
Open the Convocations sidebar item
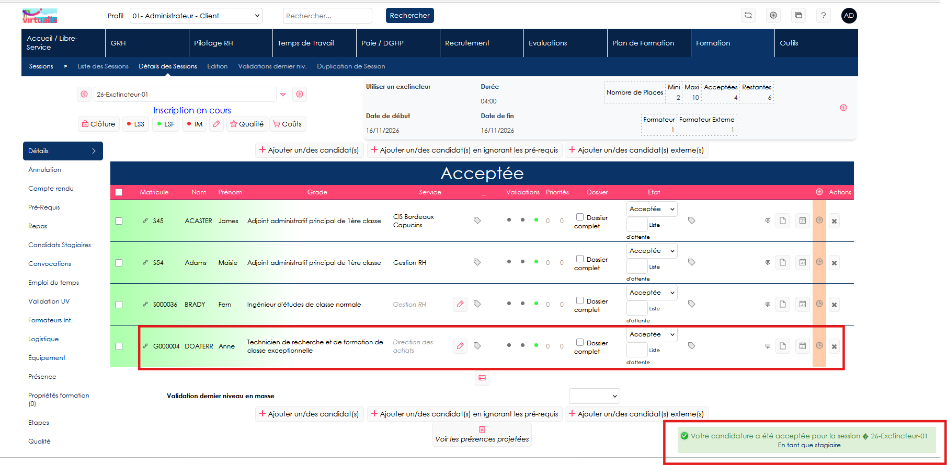point(50,264)
